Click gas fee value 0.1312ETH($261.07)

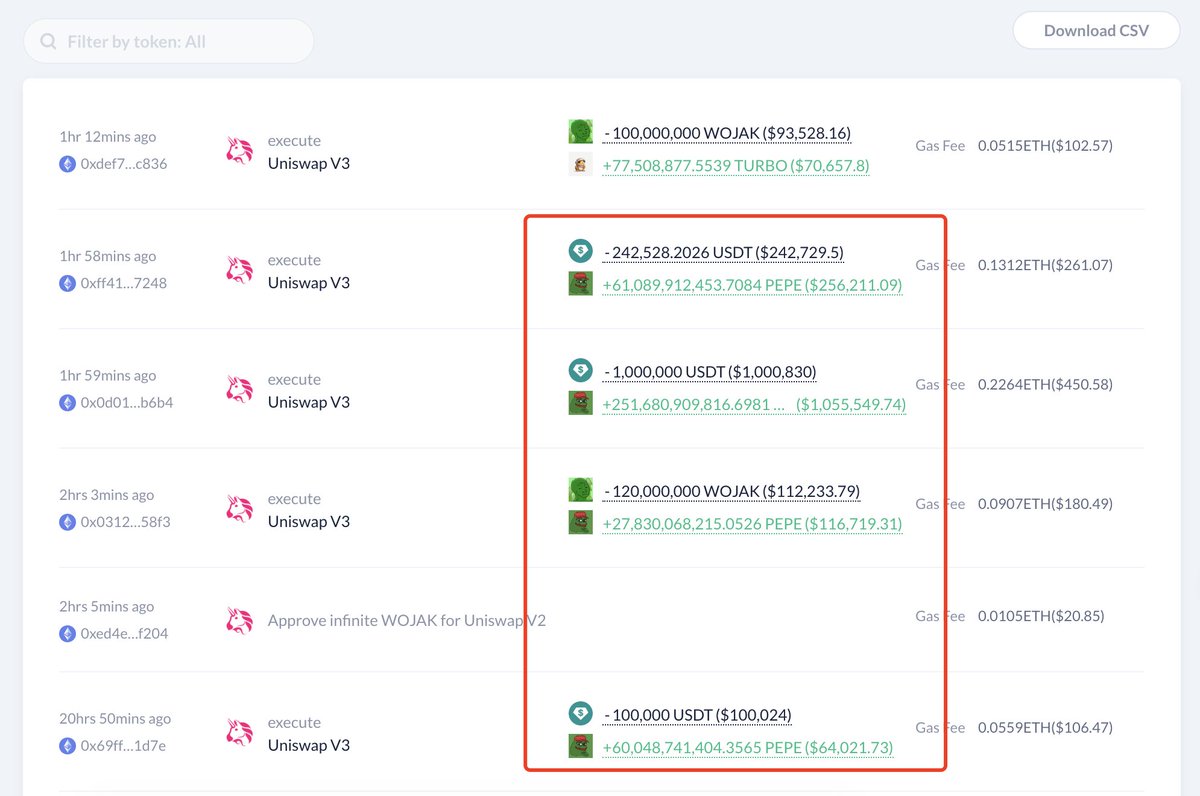1045,265
